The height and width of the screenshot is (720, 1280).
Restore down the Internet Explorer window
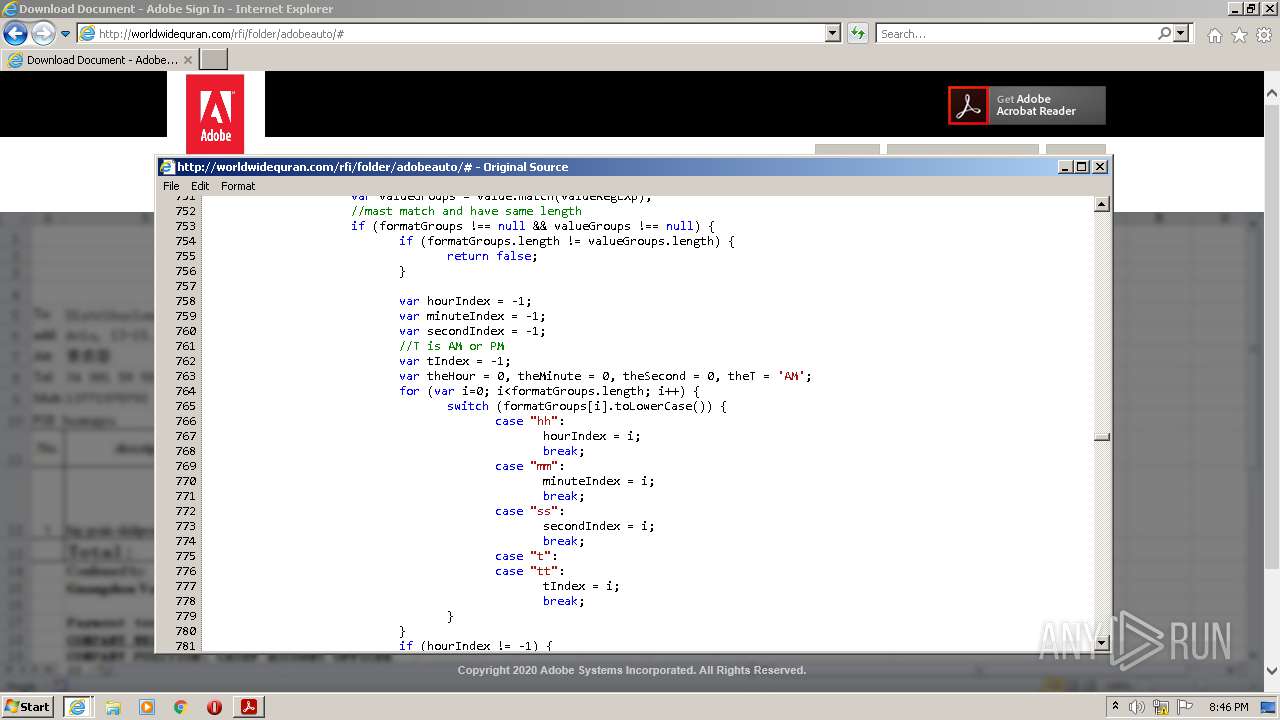click(x=1251, y=8)
